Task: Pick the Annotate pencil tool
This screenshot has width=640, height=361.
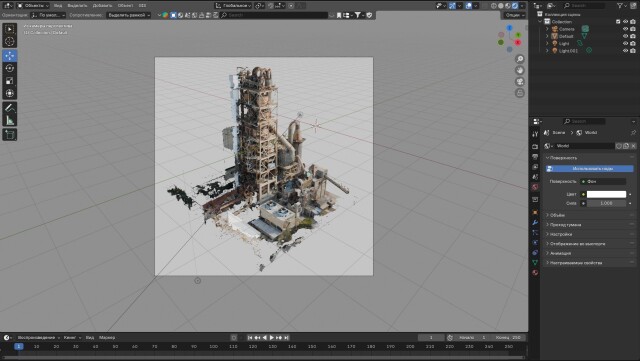Action: (9, 108)
